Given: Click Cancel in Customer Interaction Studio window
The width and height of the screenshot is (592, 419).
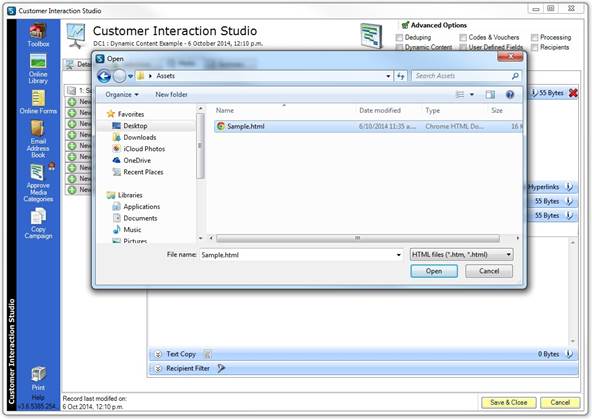Looking at the screenshot, I should click(560, 402).
